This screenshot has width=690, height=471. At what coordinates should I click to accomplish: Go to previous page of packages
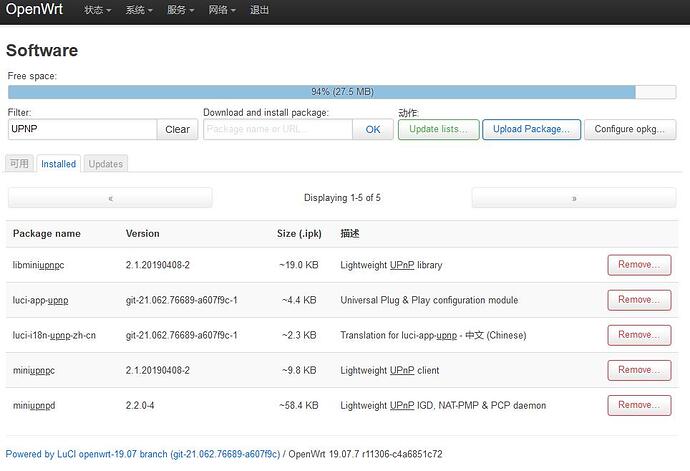pyautogui.click(x=110, y=198)
